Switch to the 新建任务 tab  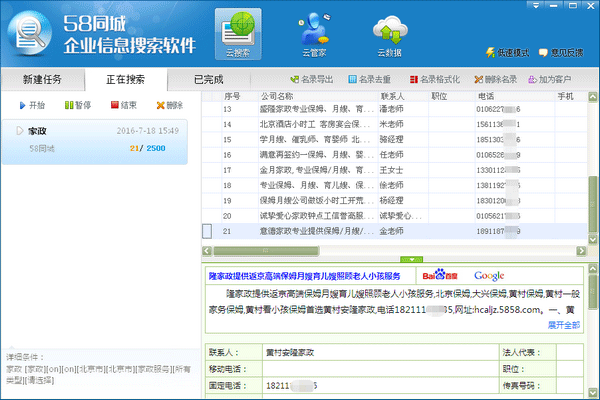click(42, 80)
